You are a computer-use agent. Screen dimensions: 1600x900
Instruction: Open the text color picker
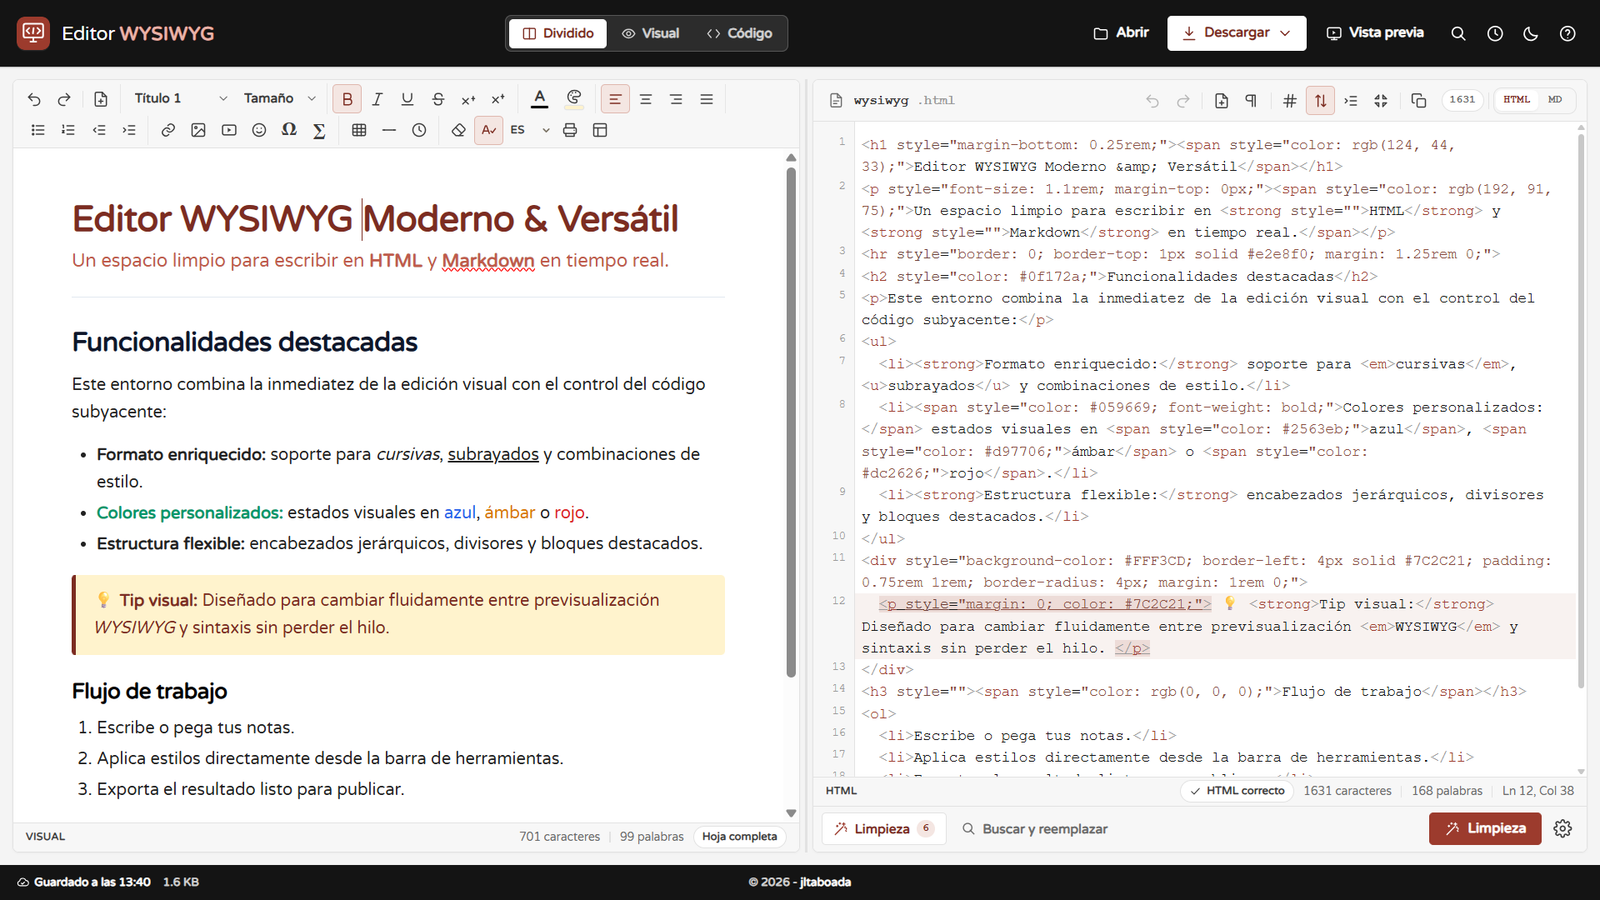(539, 99)
